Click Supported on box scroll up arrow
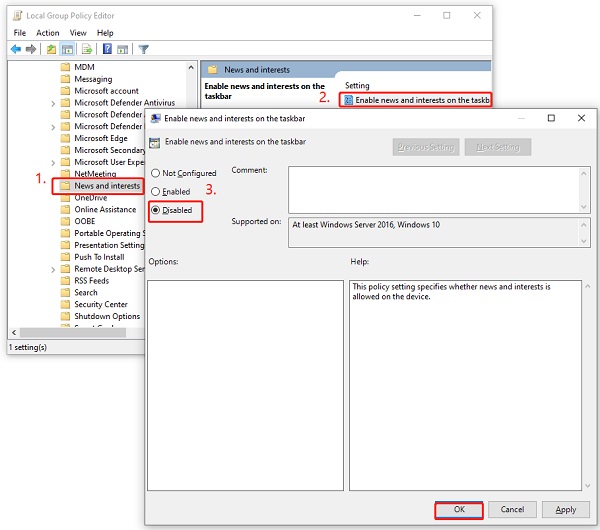Image resolution: width=600 pixels, height=530 pixels. coord(584,225)
